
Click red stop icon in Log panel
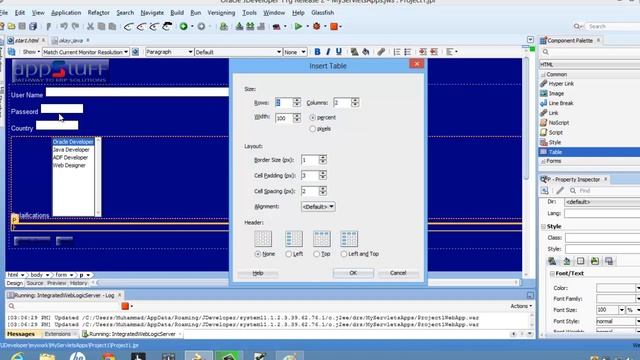pos(125,306)
